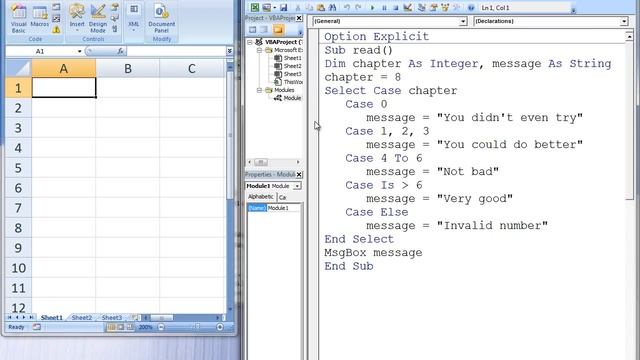Select cell A1 in the worksheet
The height and width of the screenshot is (360, 640).
pos(64,88)
